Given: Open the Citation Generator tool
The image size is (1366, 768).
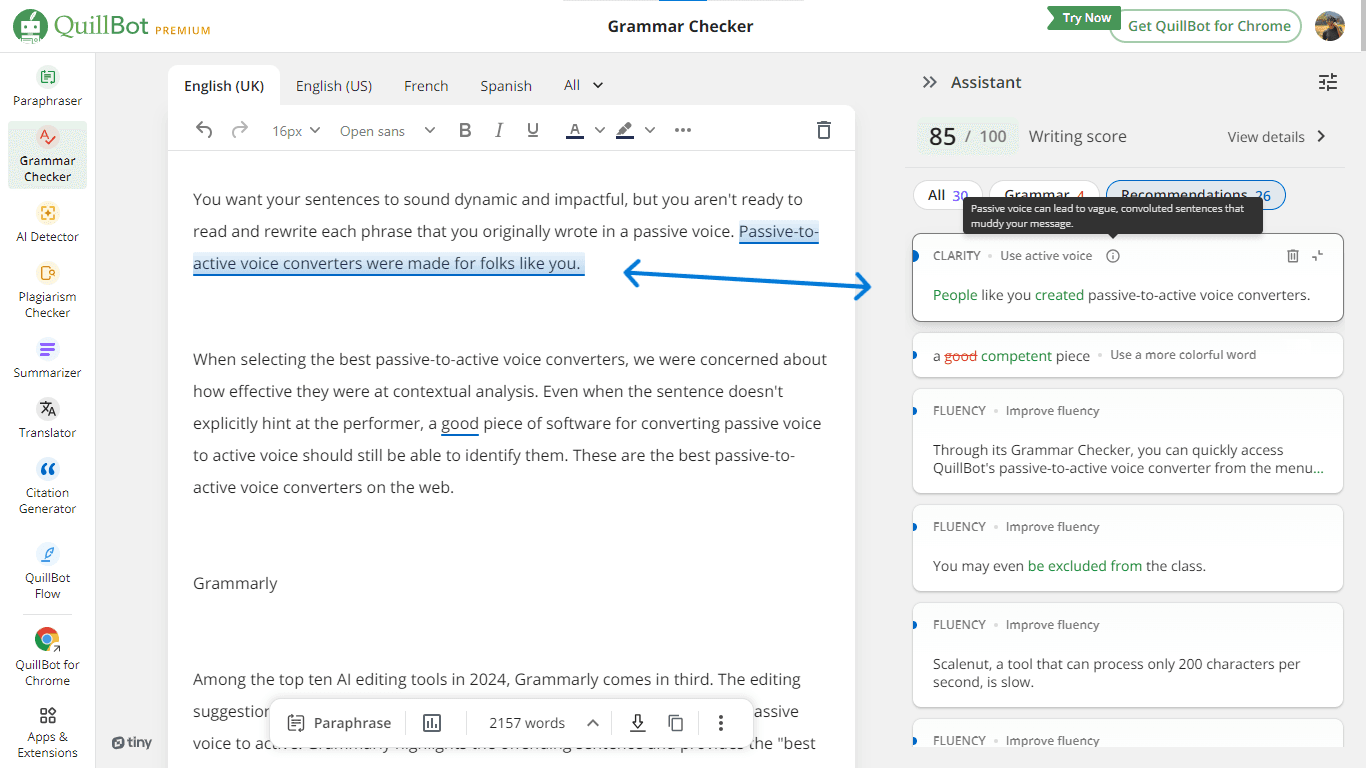Looking at the screenshot, I should pyautogui.click(x=47, y=486).
